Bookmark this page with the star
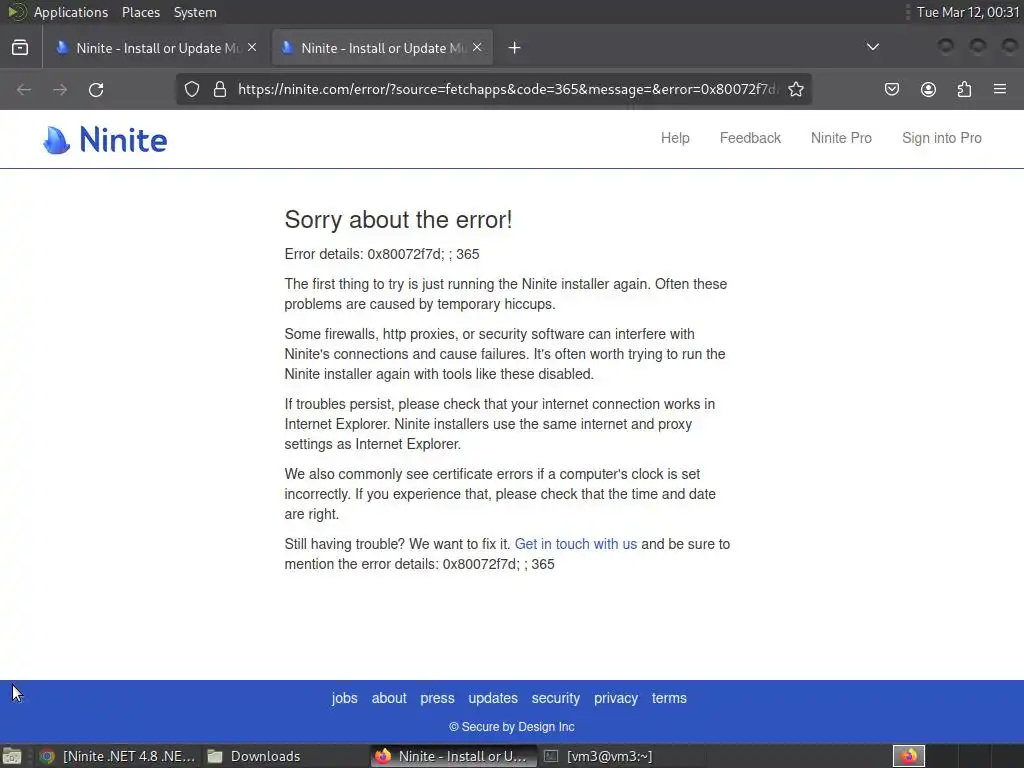 point(796,89)
